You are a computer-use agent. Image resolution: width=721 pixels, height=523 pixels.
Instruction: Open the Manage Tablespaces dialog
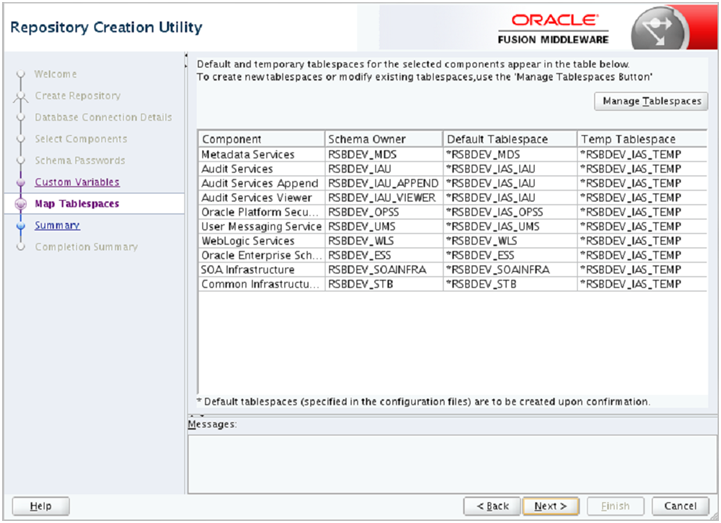(651, 101)
